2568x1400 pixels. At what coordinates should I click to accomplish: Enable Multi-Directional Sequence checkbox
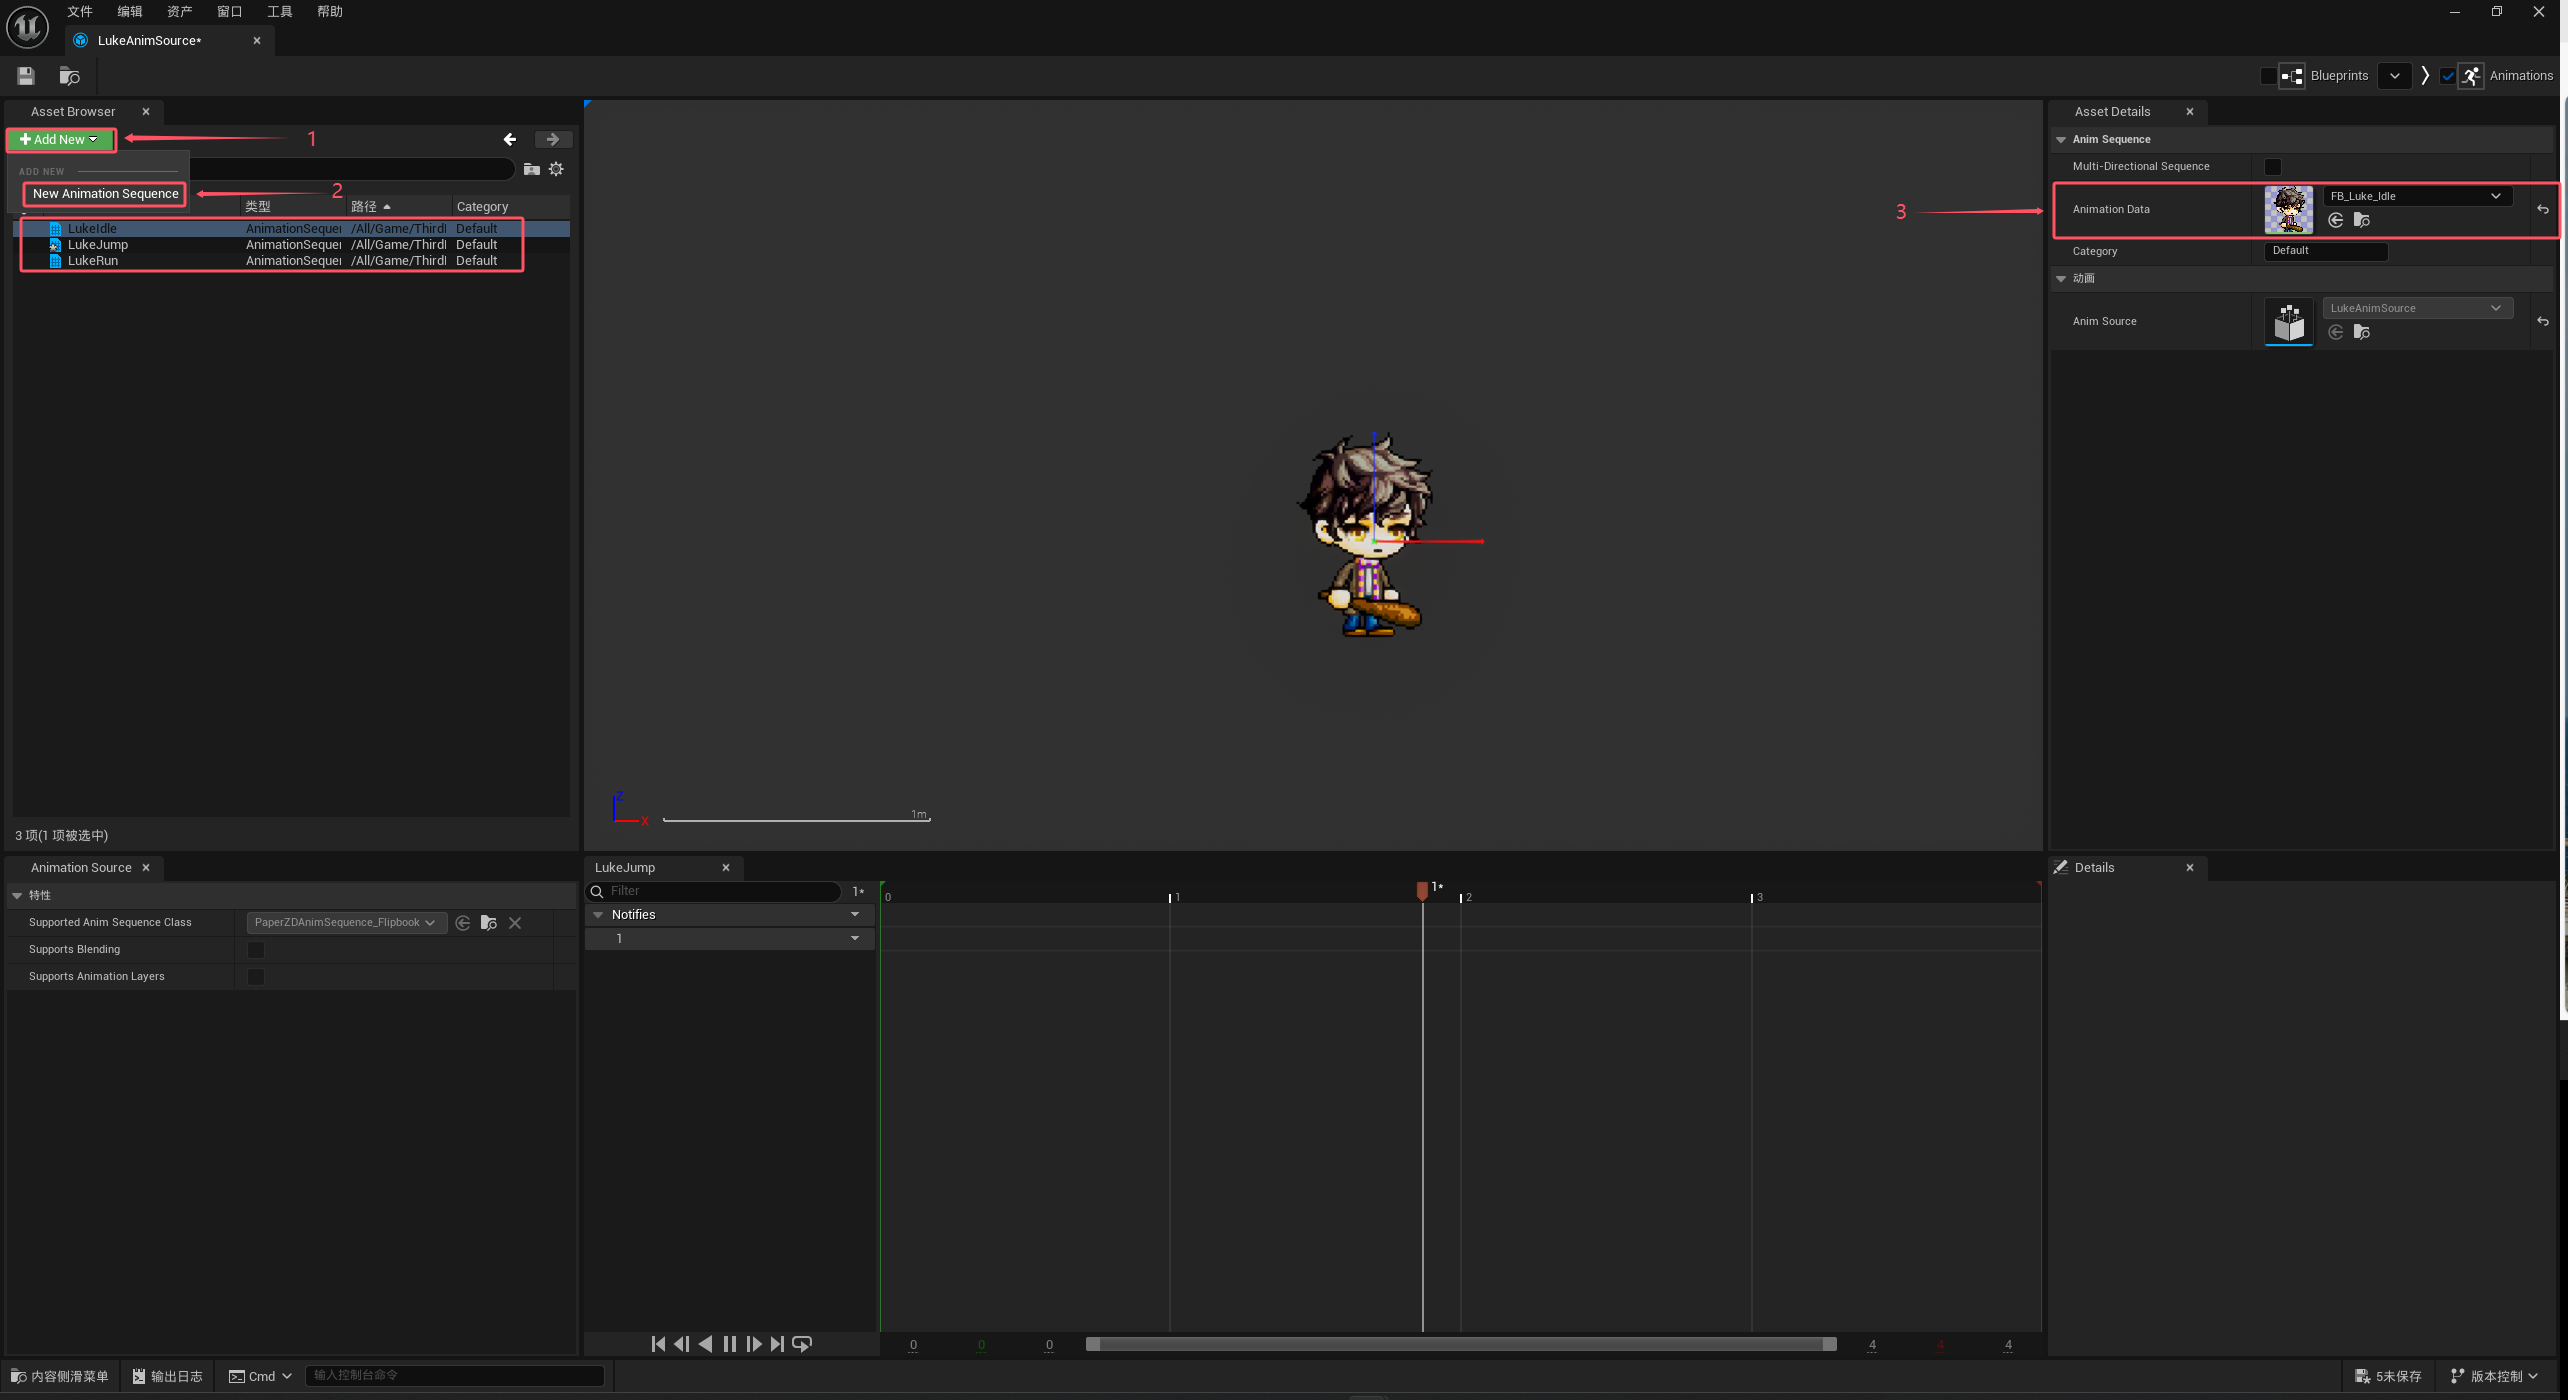(2273, 167)
